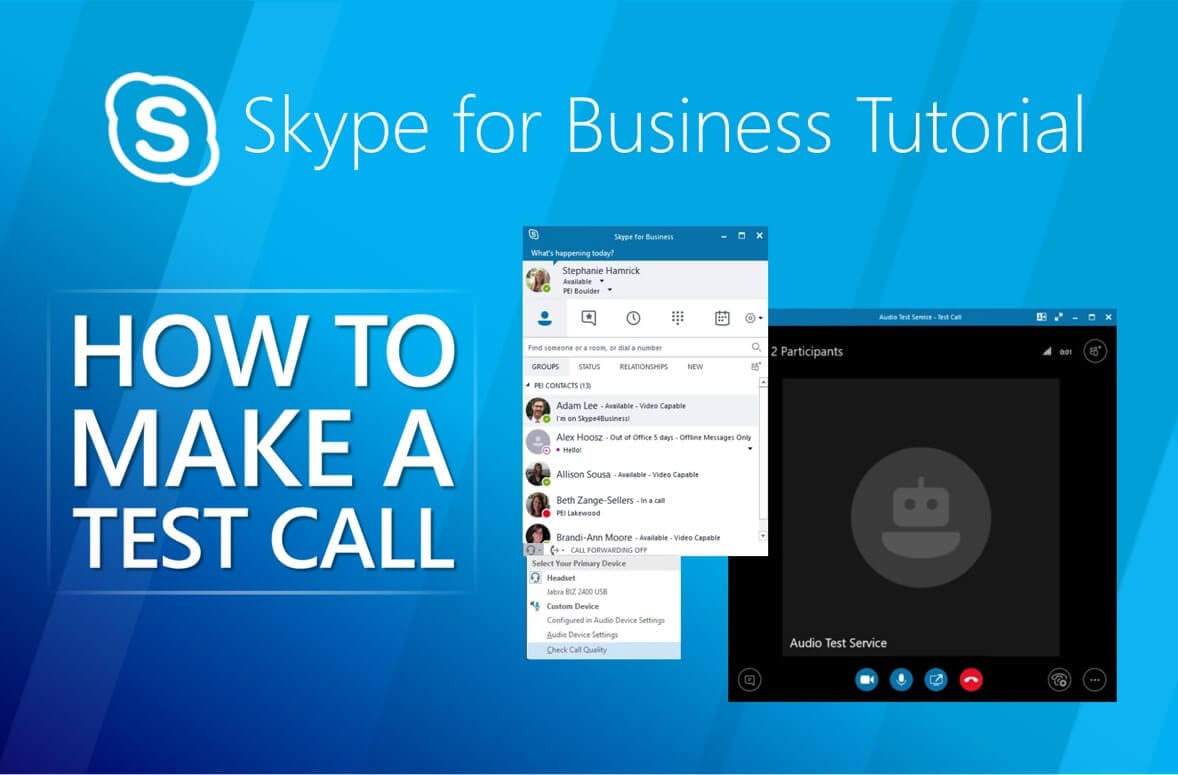Click Invite More People icon in call

pyautogui.click(x=1095, y=351)
